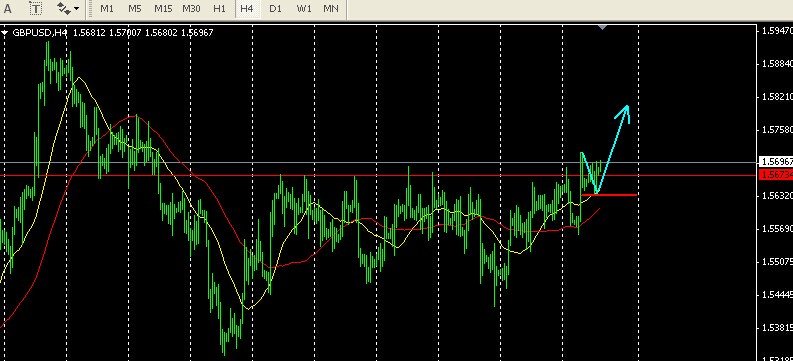Click the close price value 1.56967
Viewport: 793px width, 361px height.
click(x=197, y=33)
